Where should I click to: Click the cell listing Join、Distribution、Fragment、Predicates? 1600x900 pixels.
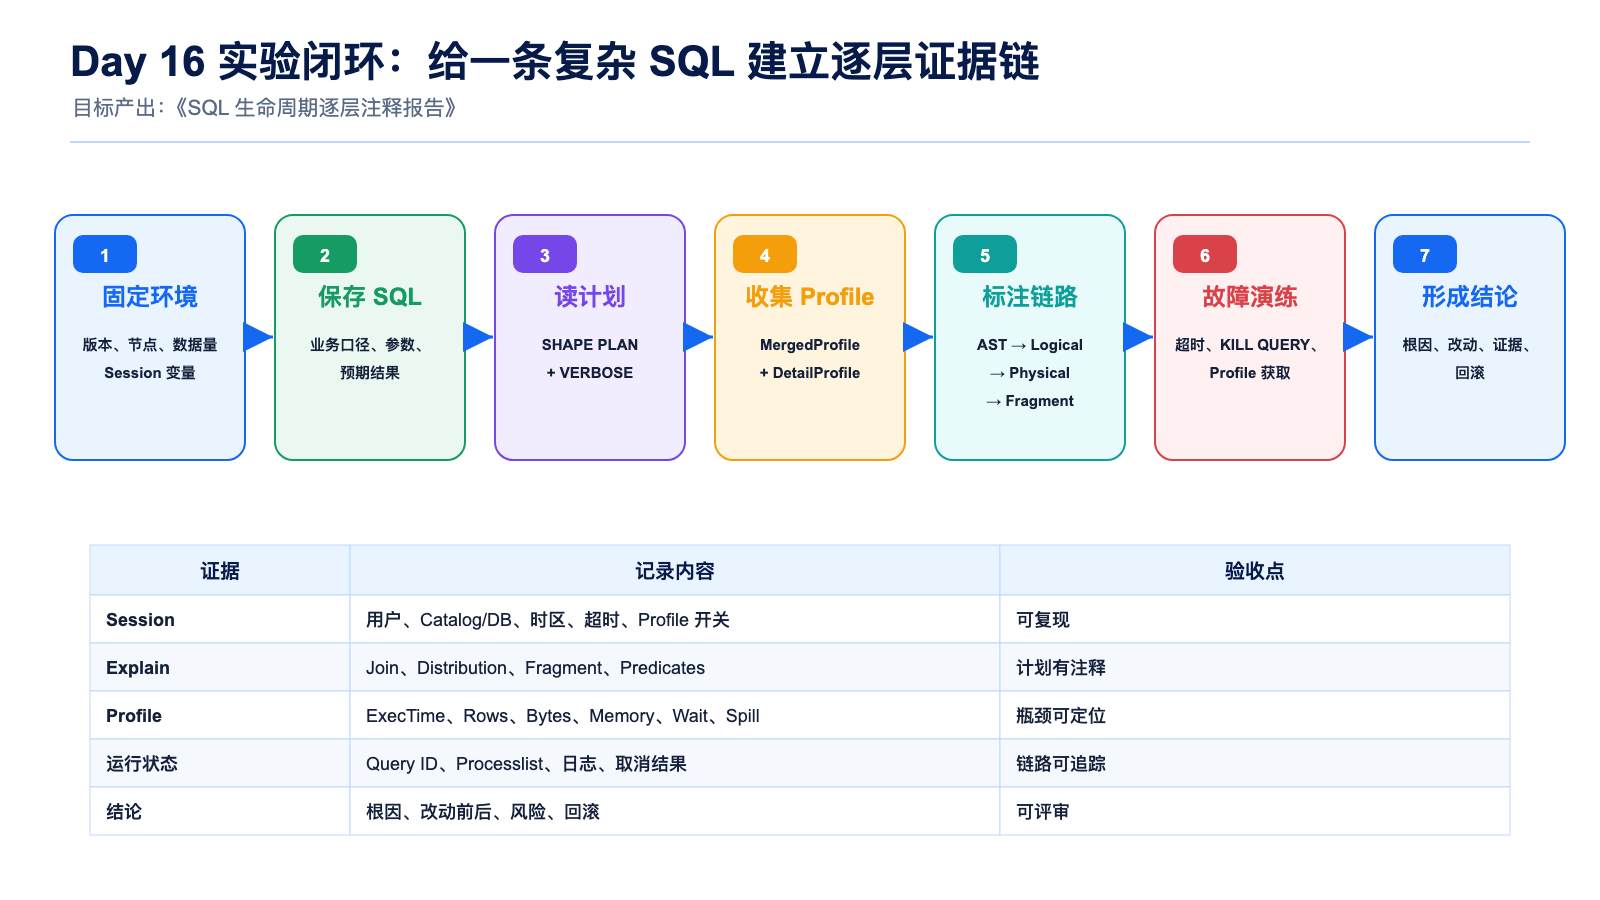pos(675,668)
